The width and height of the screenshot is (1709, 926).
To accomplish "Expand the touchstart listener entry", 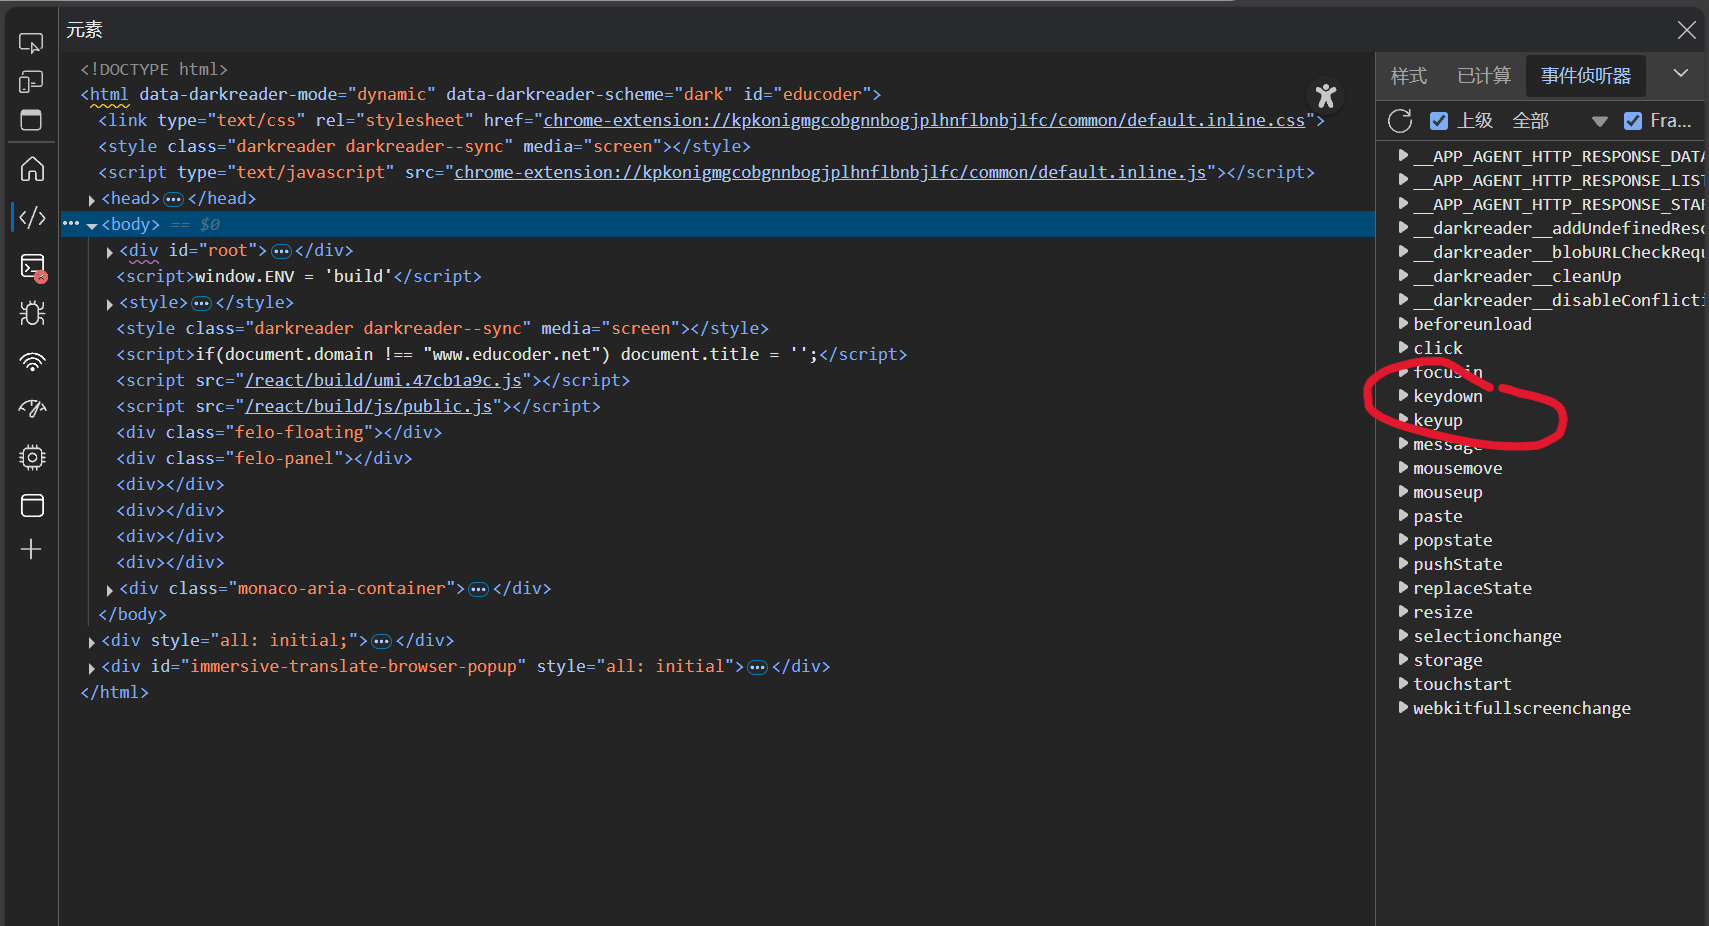I will pos(1403,684).
